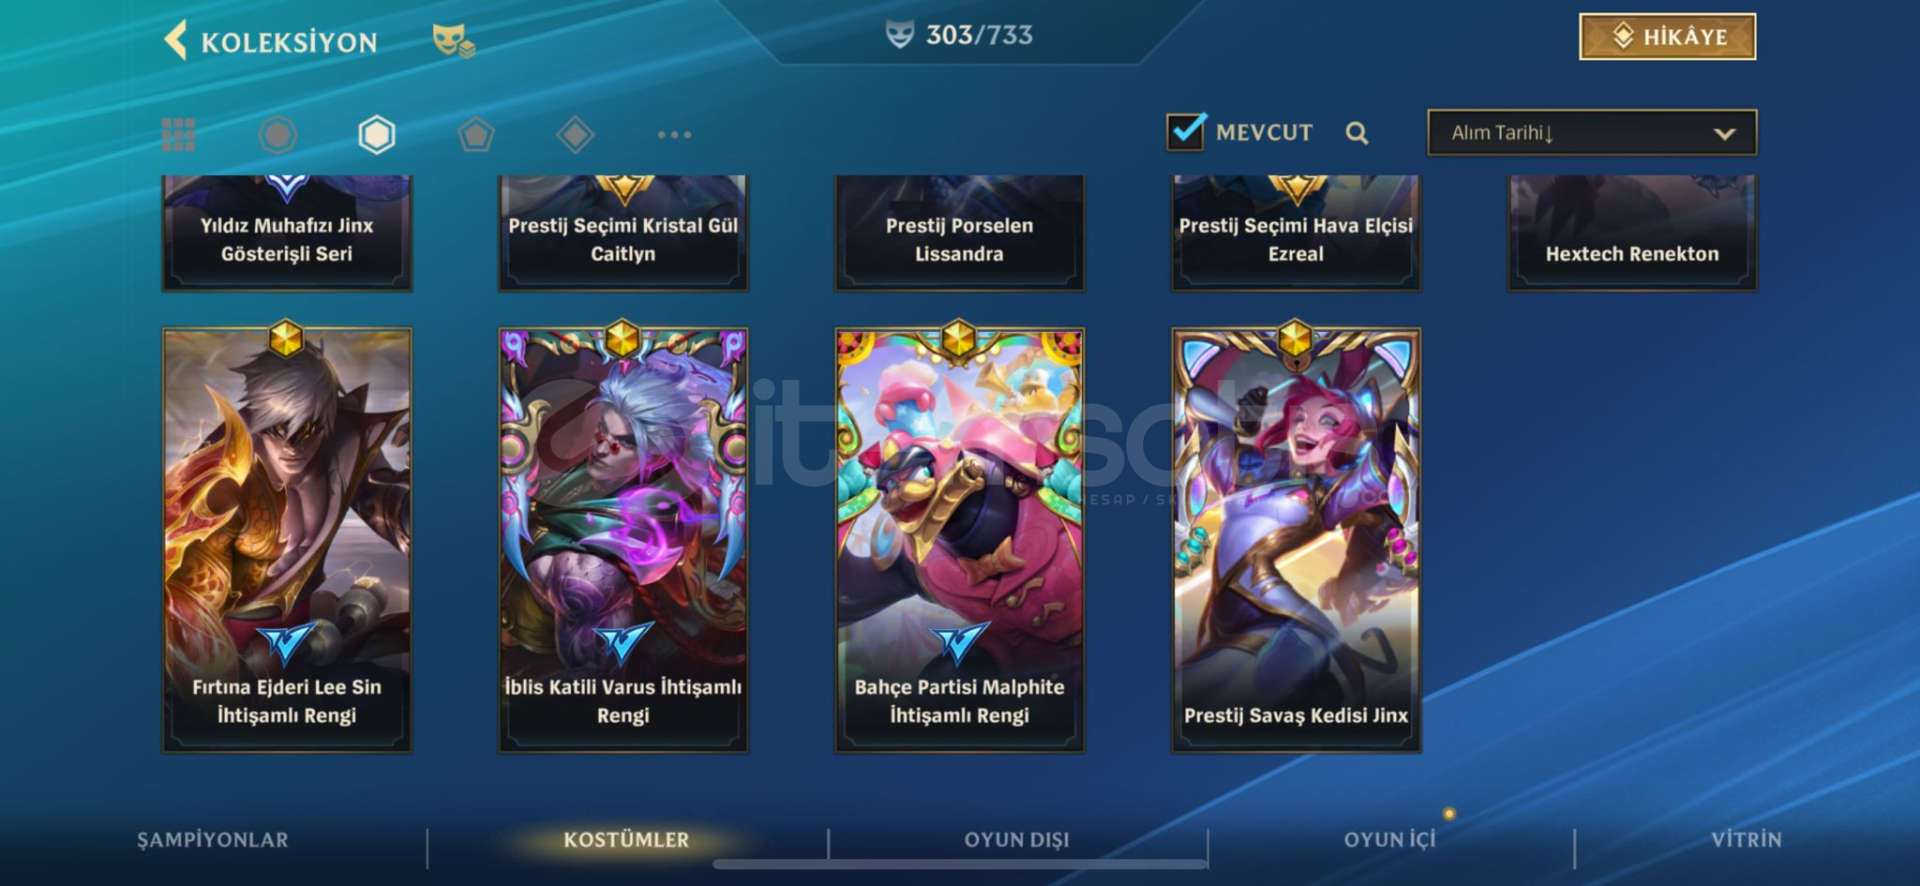
Task: Open the masks and coins icon
Action: 453,41
